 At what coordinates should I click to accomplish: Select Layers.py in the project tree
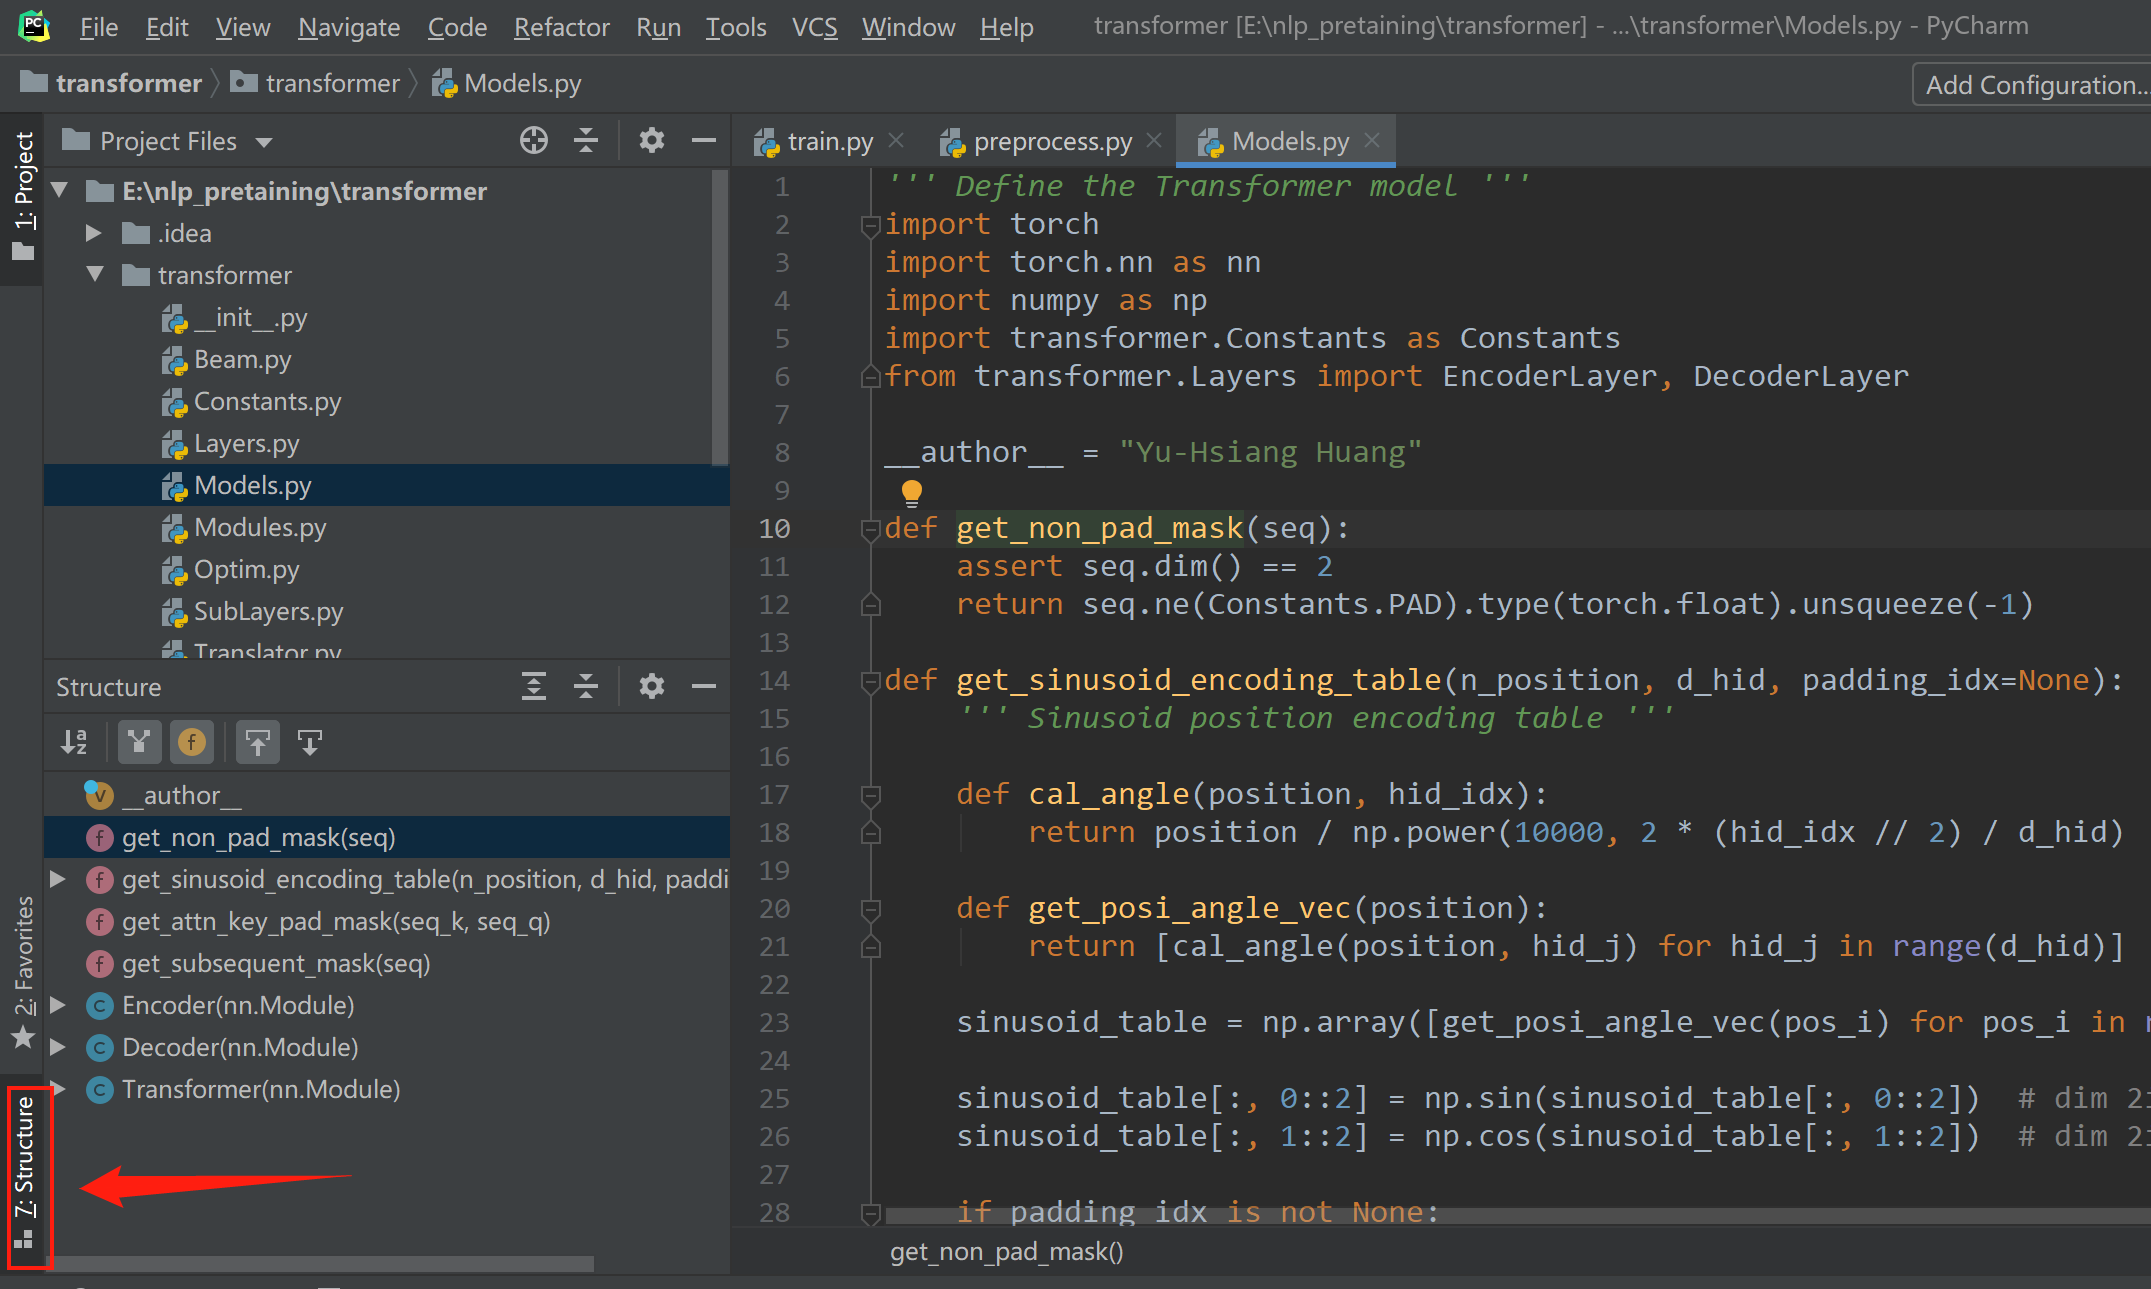coord(246,444)
